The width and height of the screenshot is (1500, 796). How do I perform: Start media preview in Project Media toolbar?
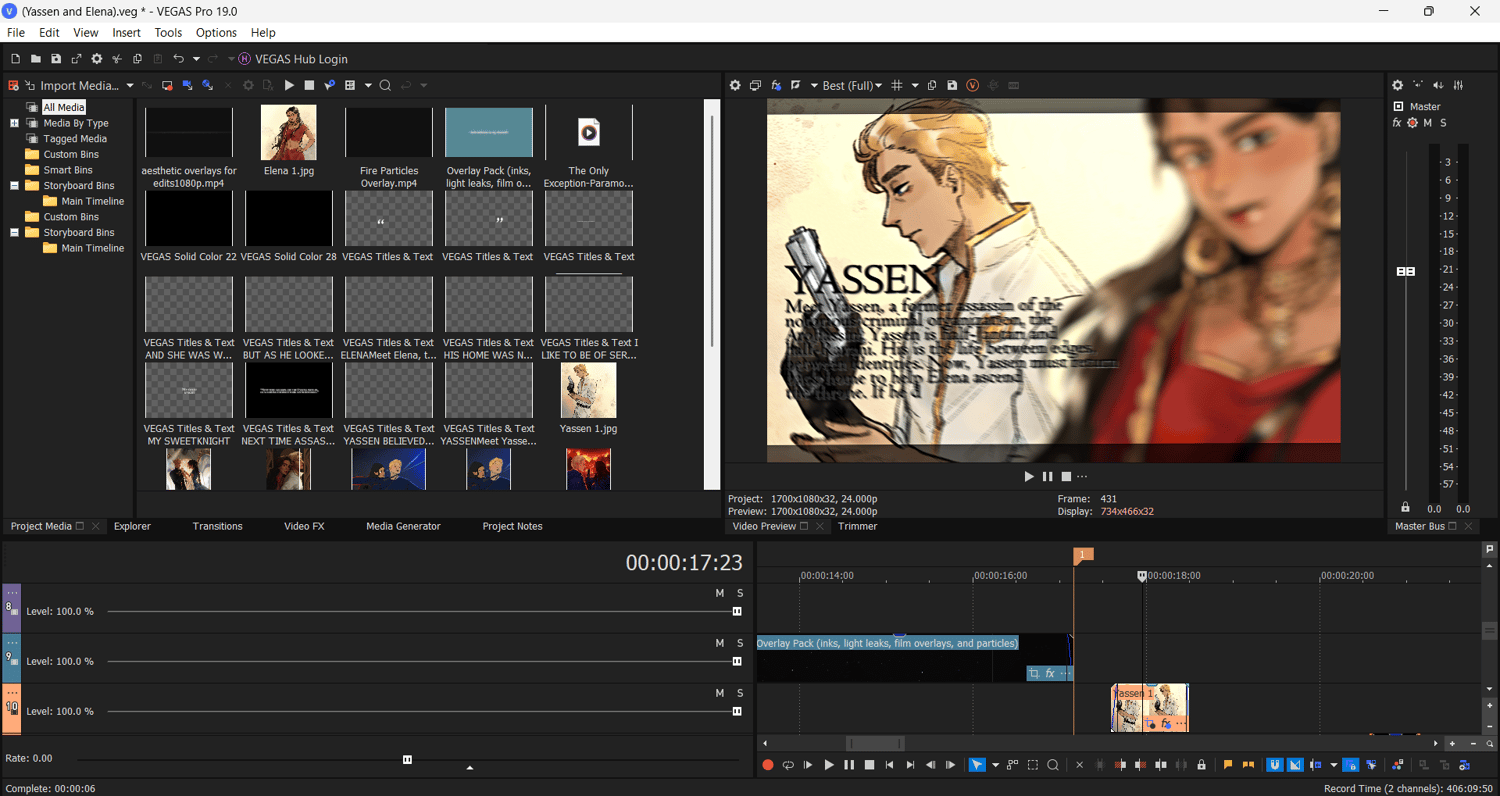coord(289,86)
